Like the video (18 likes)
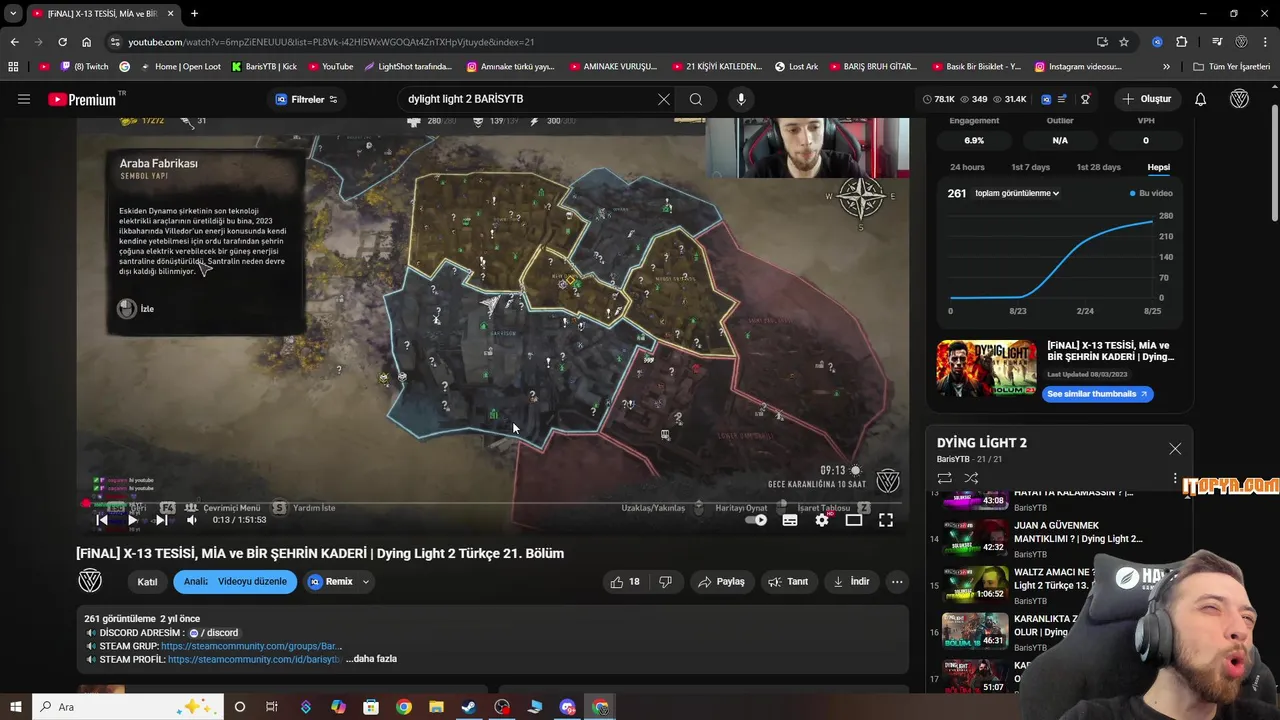This screenshot has height=720, width=1280. point(626,582)
